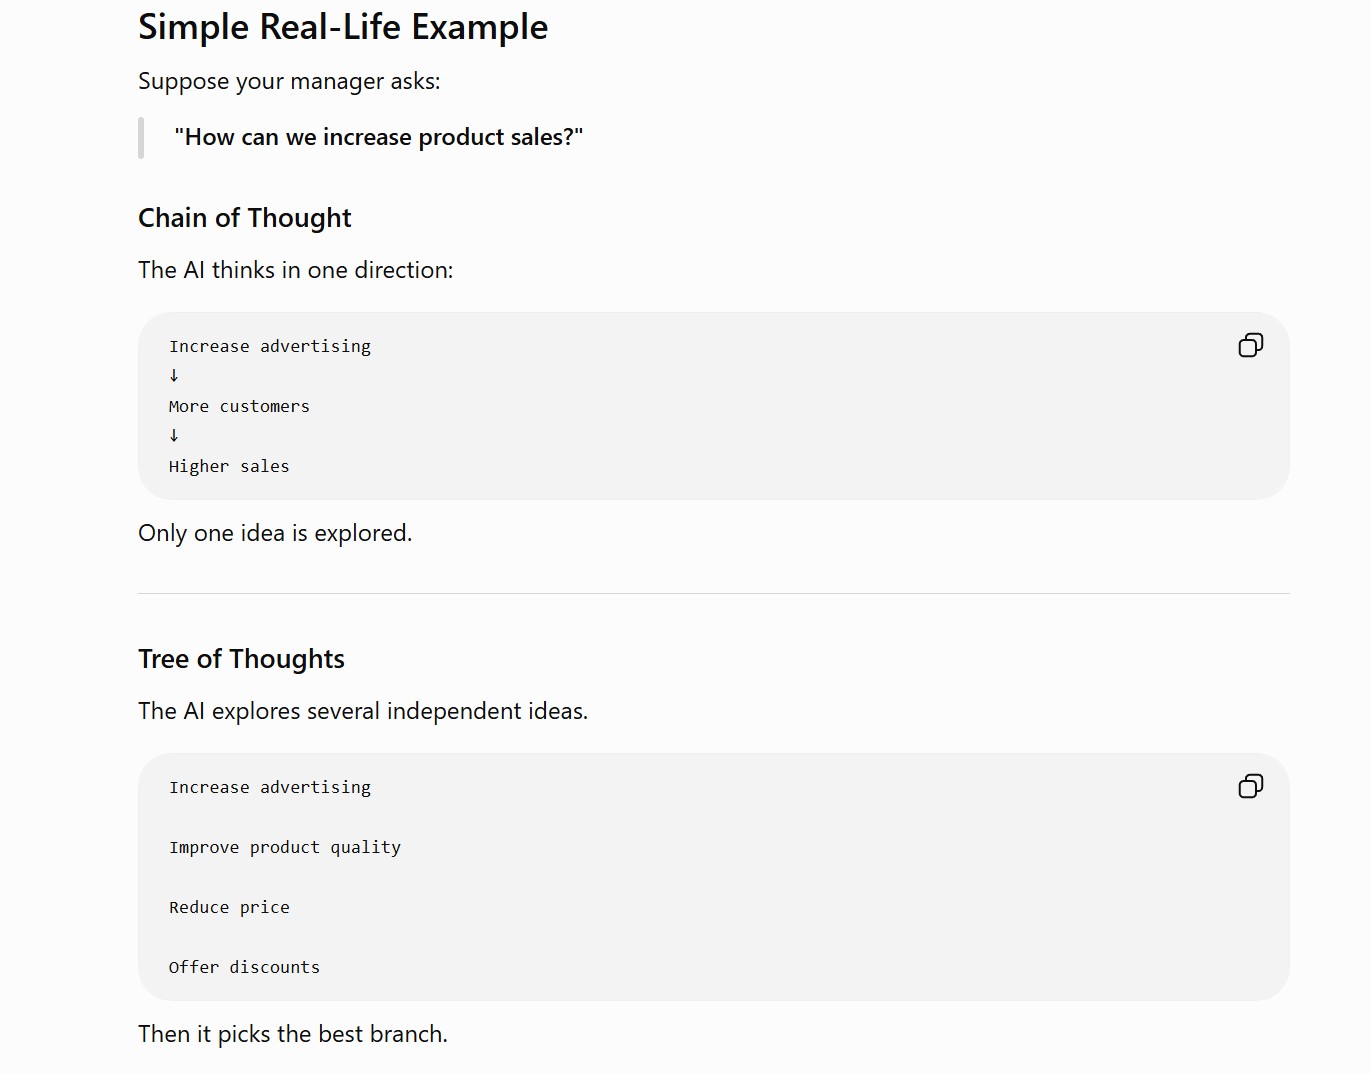Click the Chain of Thought heading
The height and width of the screenshot is (1074, 1371).
pyautogui.click(x=245, y=218)
